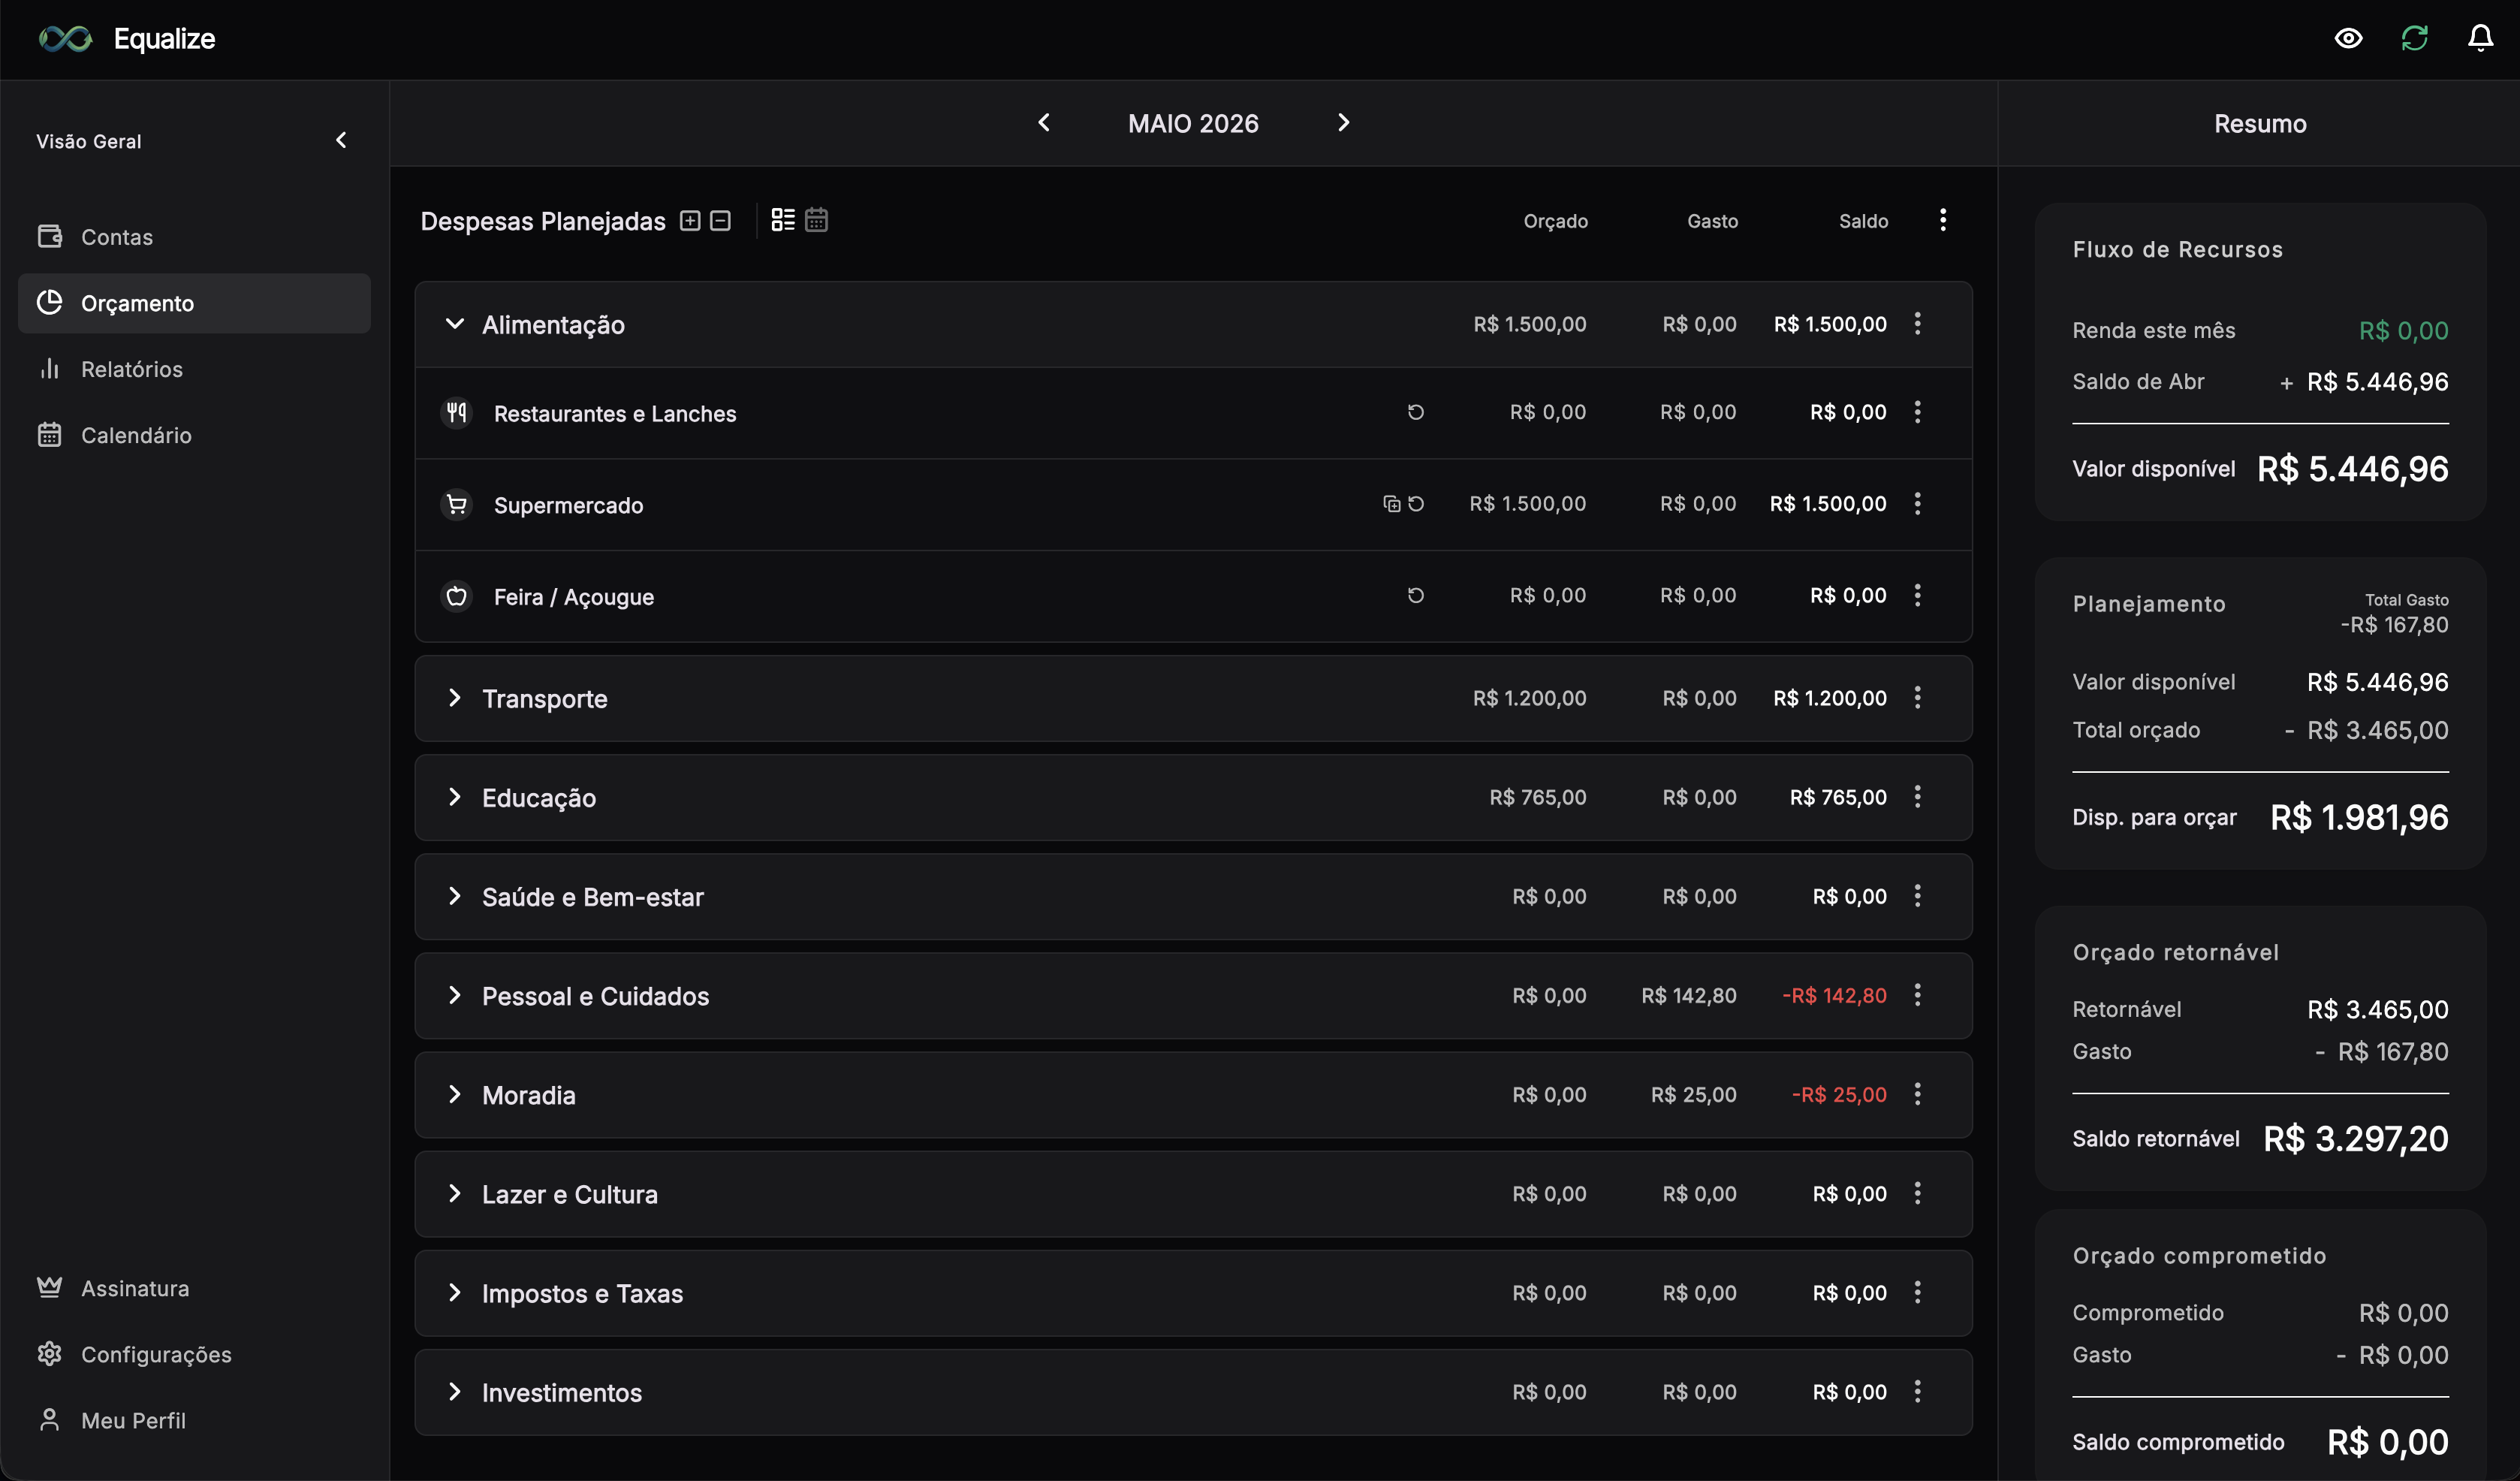The image size is (2520, 1481).
Task: Collapse all categories minus icon
Action: click(720, 220)
